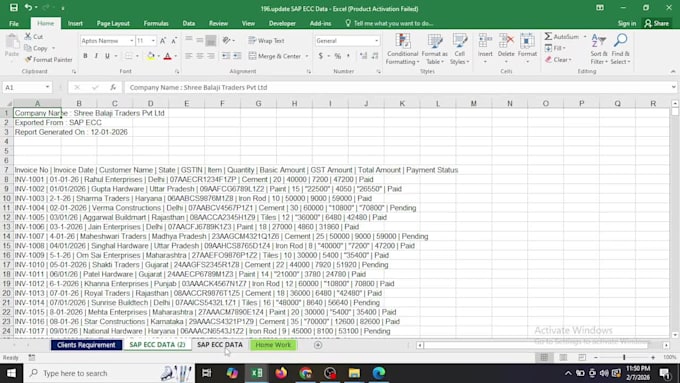Viewport: 680px width, 383px height.
Task: Open Cell Styles gallery
Action: (x=460, y=49)
